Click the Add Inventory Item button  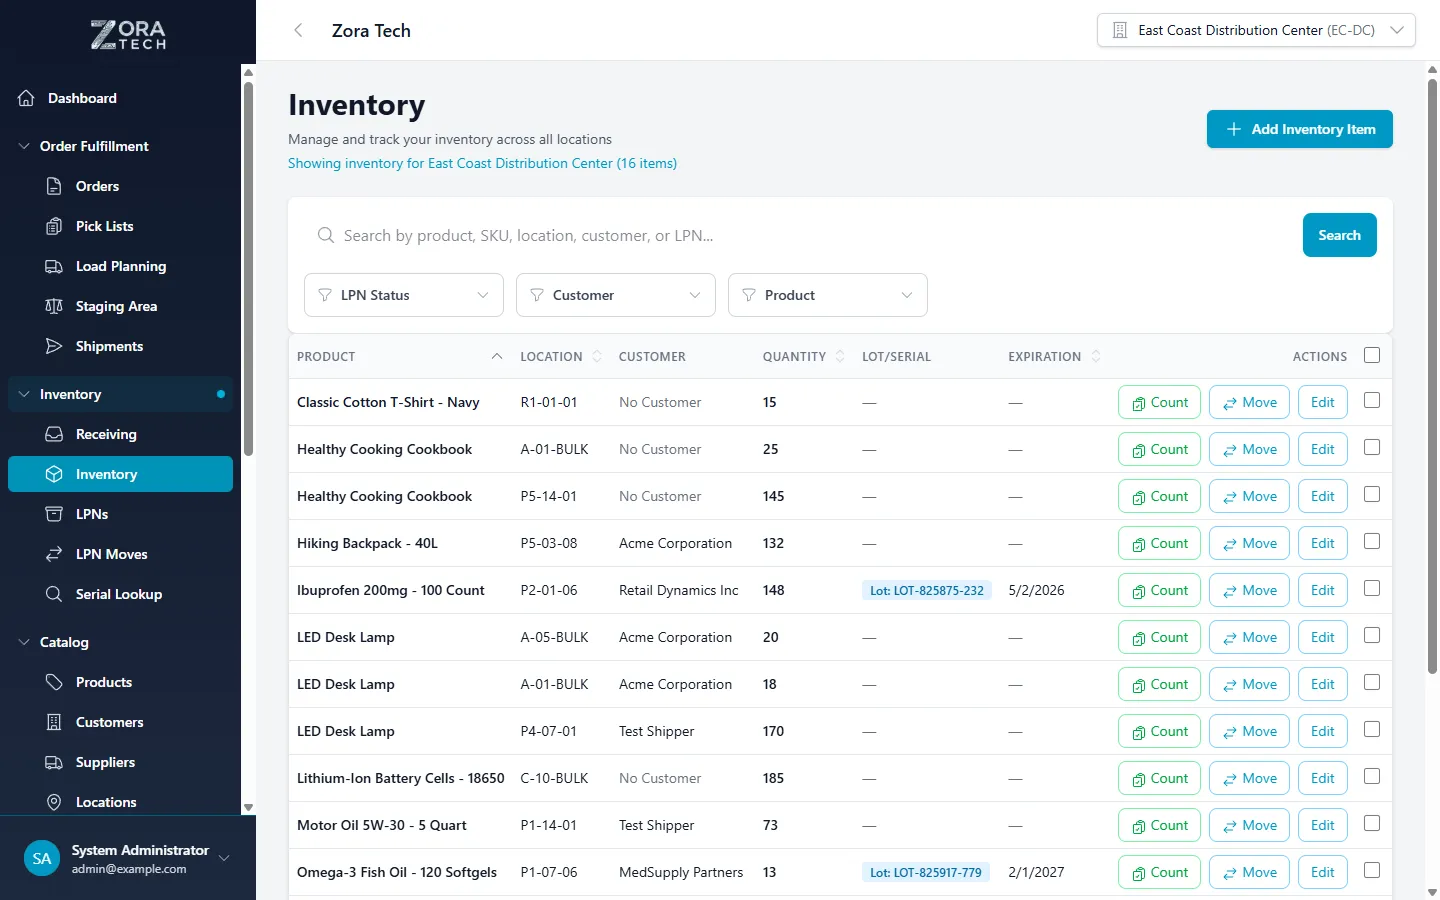coord(1299,129)
